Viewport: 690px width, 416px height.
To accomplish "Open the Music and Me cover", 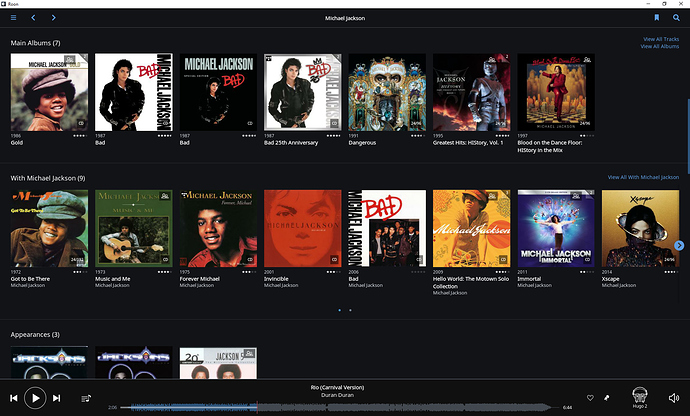I will tap(134, 228).
